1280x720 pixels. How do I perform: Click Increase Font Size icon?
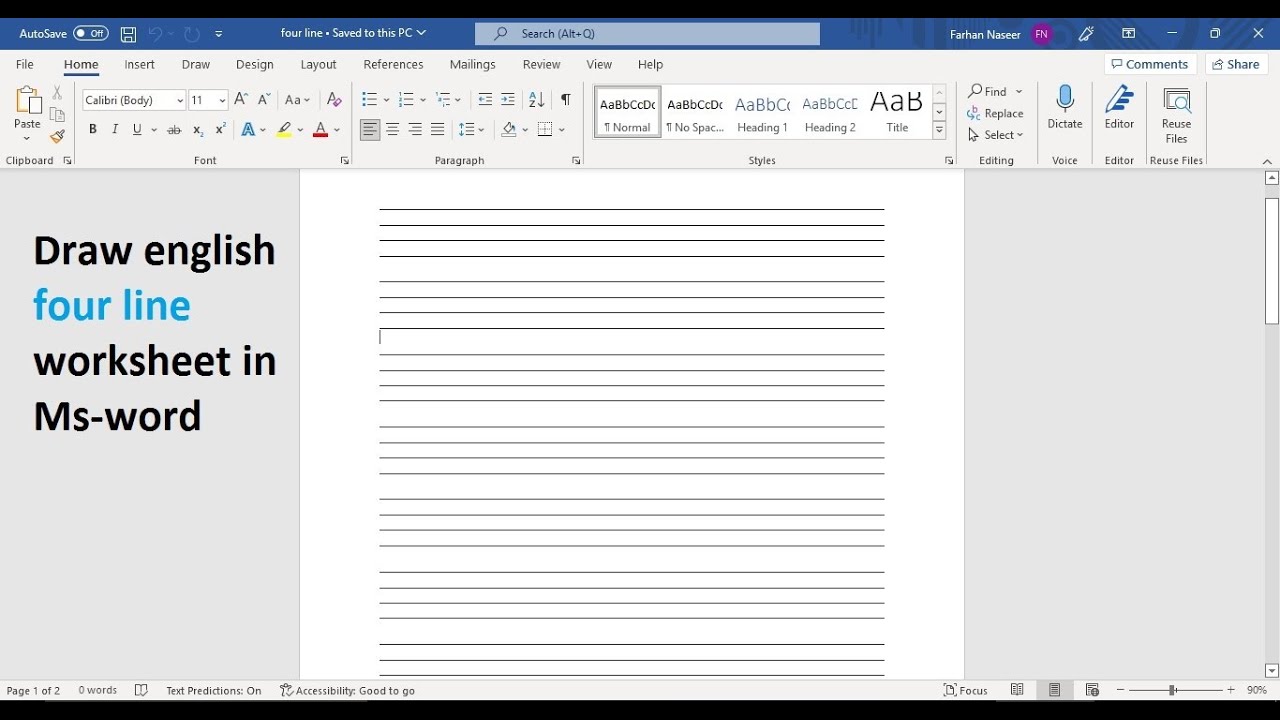tap(241, 100)
